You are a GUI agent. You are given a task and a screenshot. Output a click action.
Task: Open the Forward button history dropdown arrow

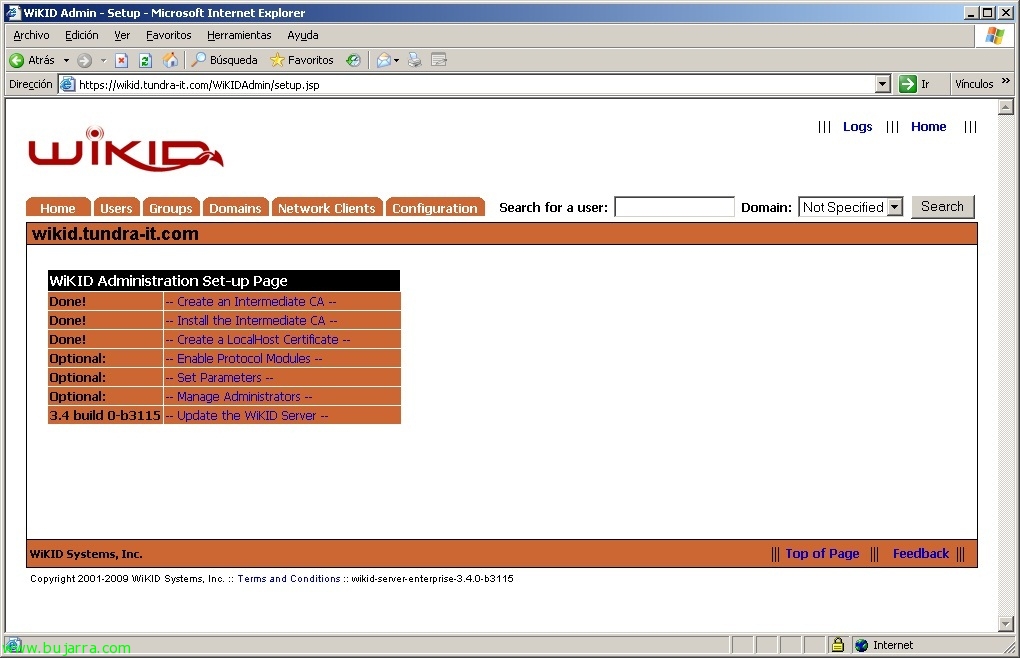pos(103,60)
